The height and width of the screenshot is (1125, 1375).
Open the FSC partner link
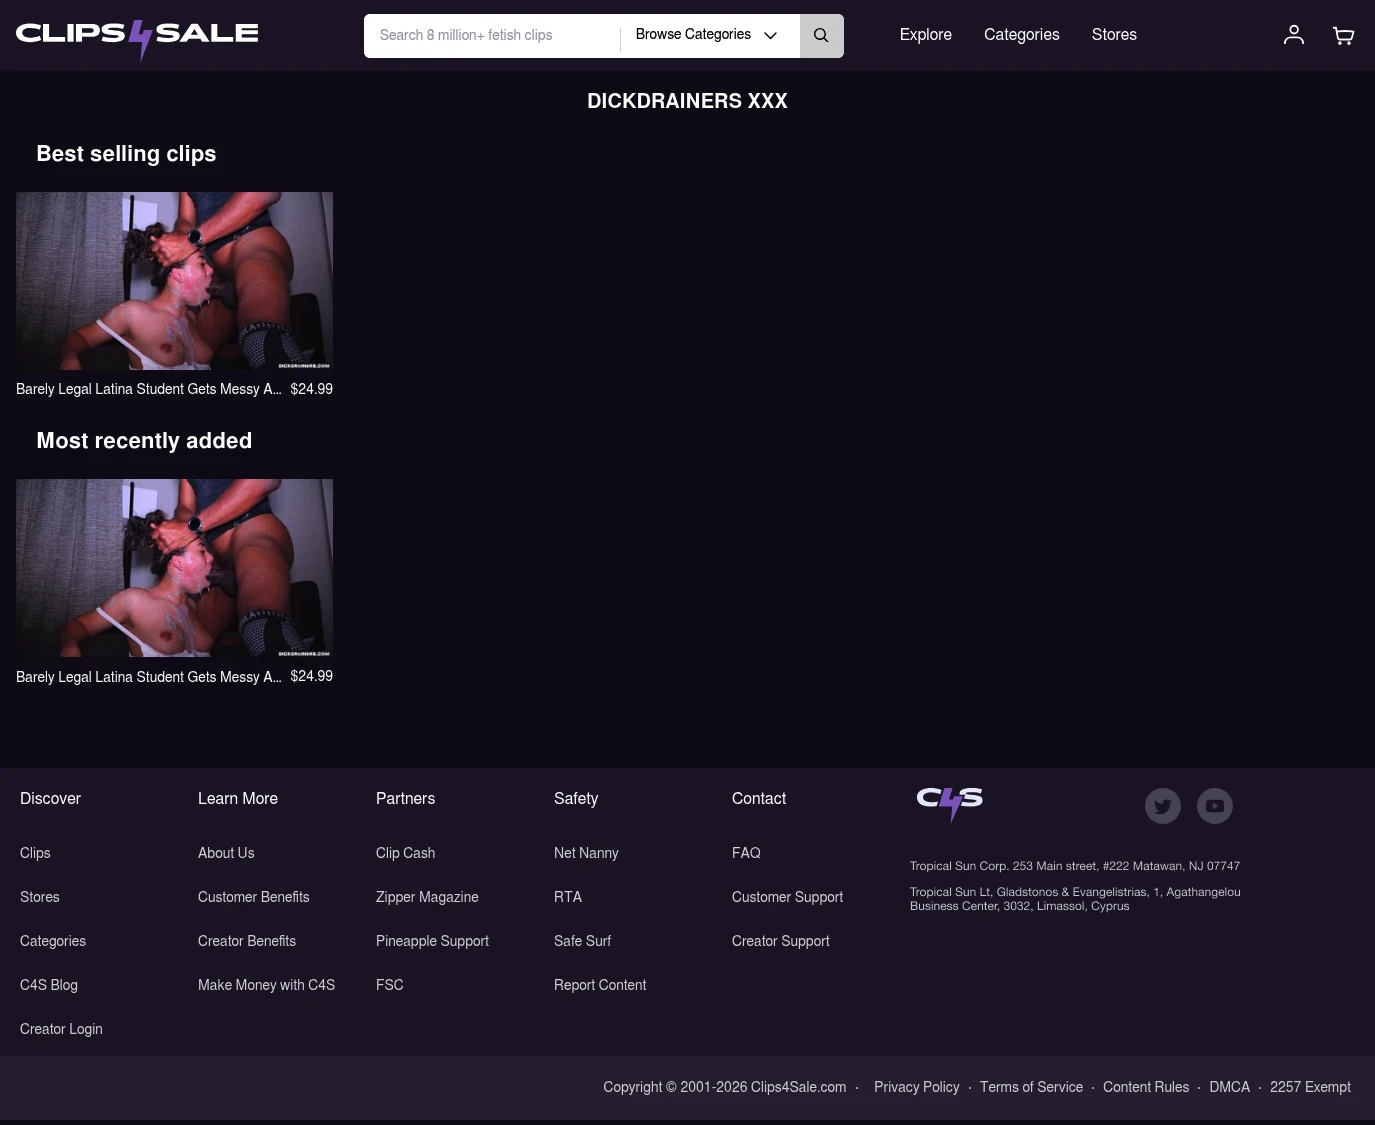click(x=390, y=985)
